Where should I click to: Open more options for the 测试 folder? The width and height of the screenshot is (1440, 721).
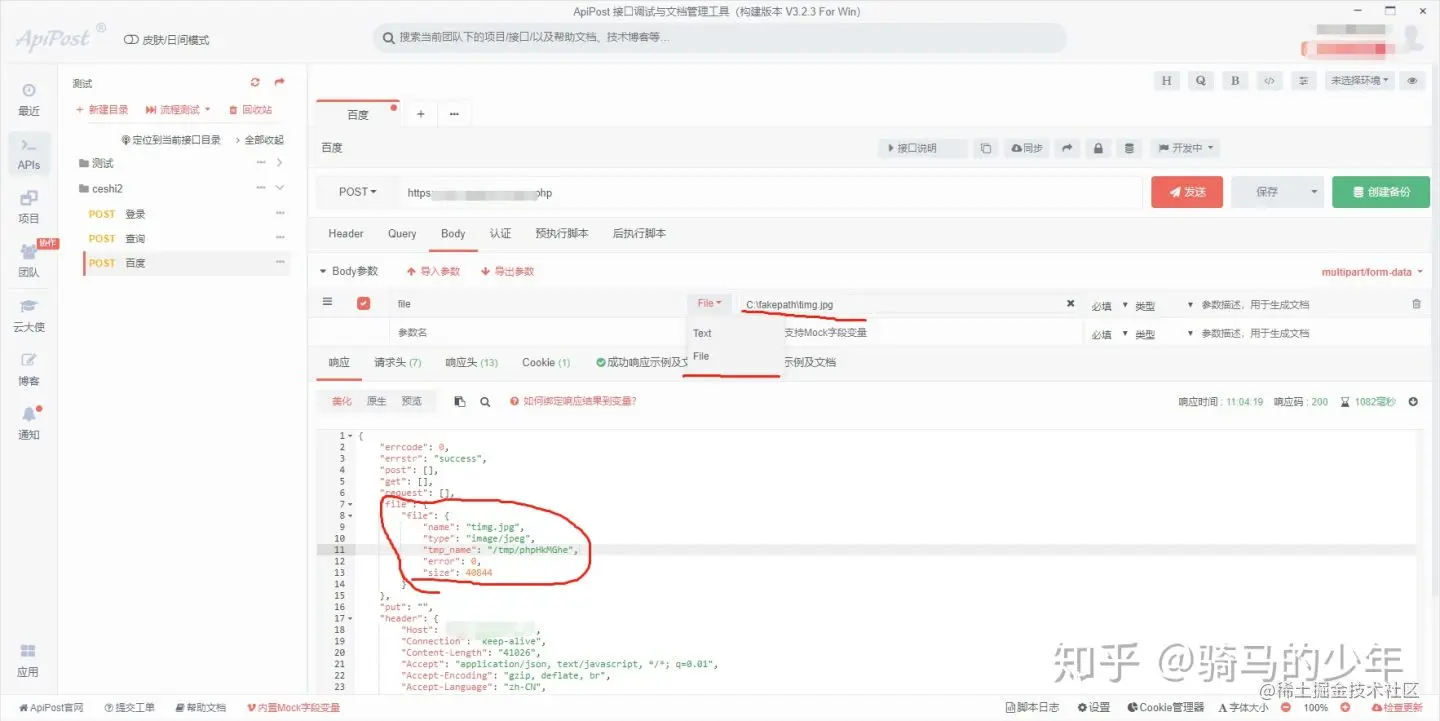tap(261, 162)
